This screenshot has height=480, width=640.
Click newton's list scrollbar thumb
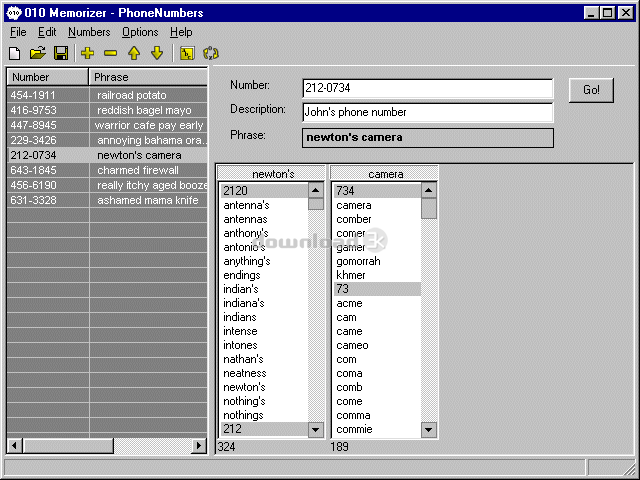tap(316, 204)
